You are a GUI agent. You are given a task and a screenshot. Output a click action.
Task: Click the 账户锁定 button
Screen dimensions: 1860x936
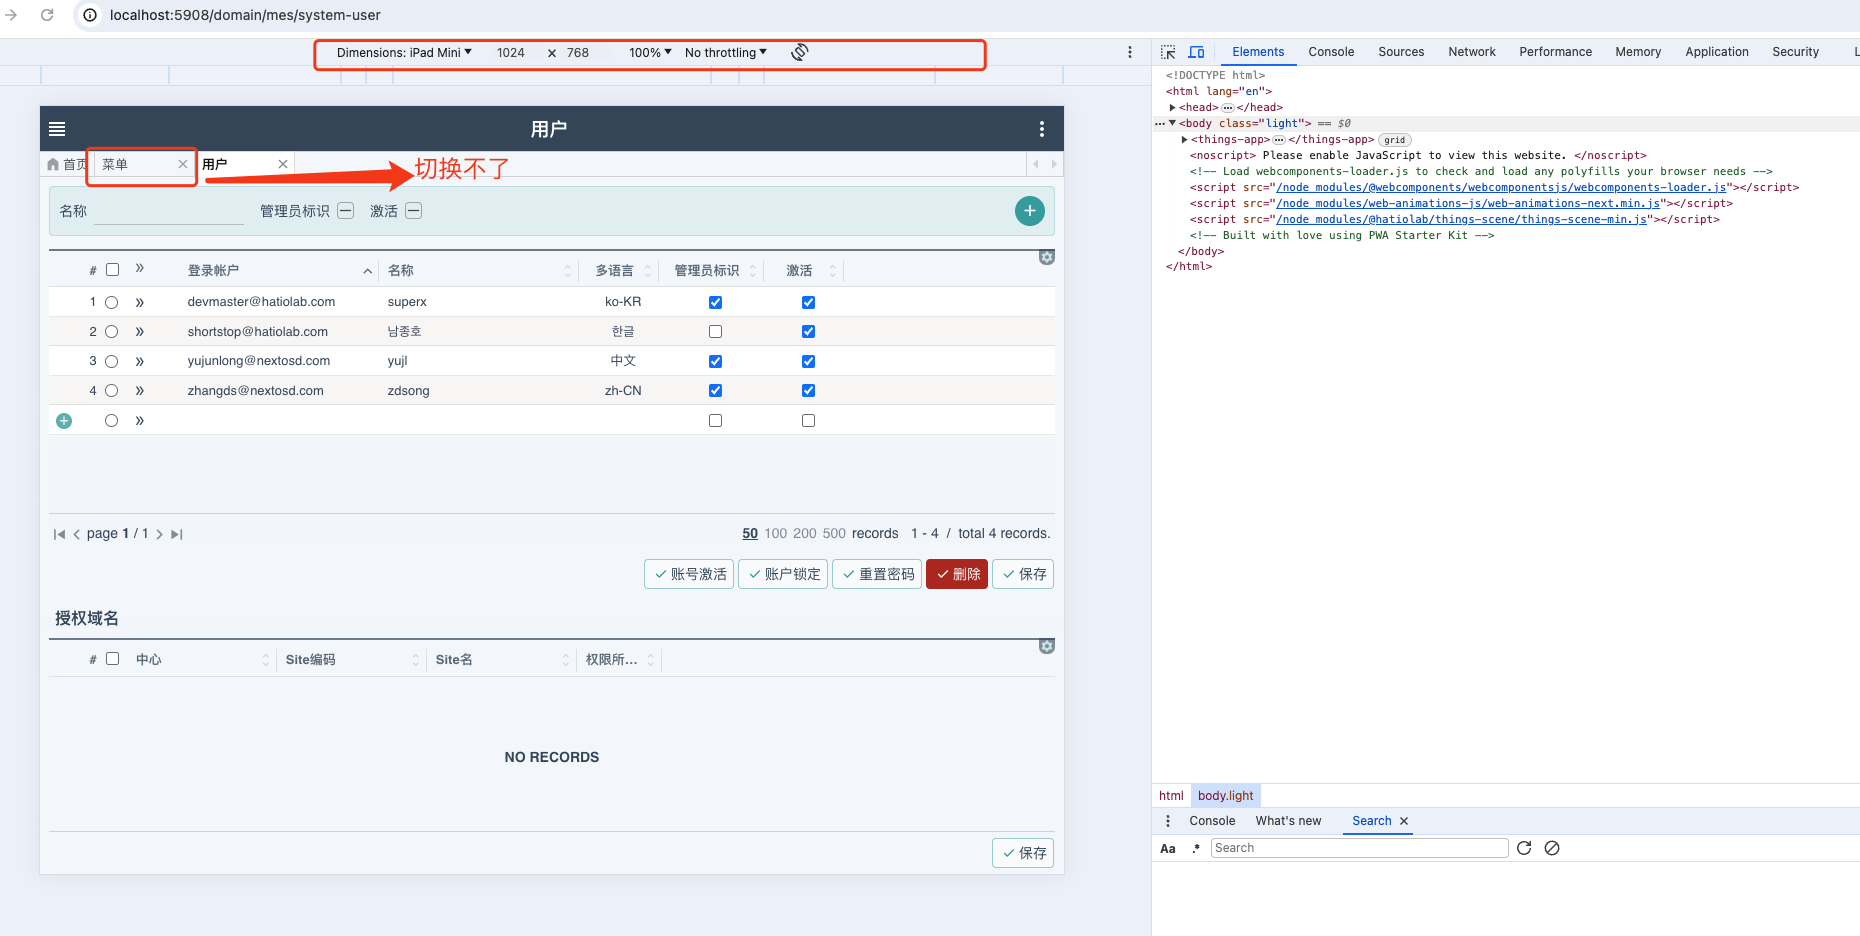pyautogui.click(x=783, y=574)
